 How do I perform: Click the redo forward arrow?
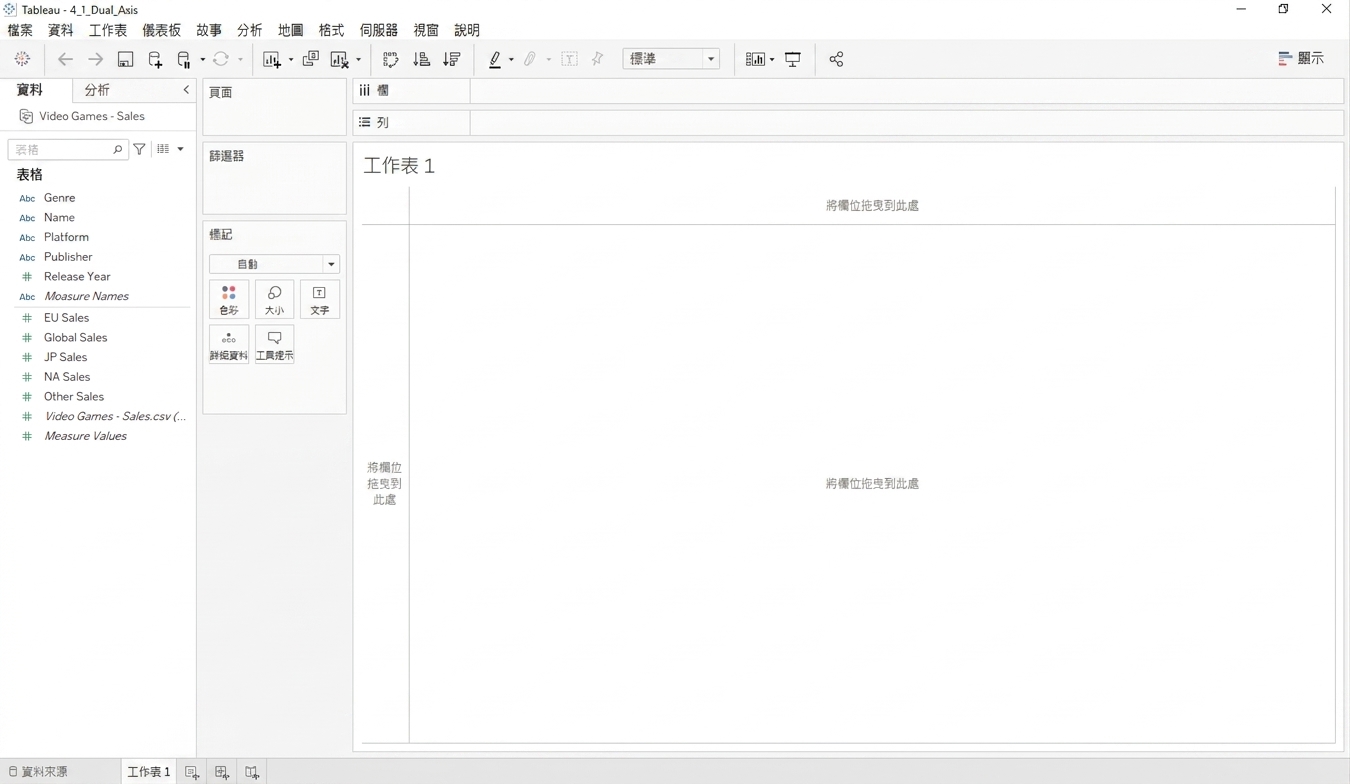point(95,59)
